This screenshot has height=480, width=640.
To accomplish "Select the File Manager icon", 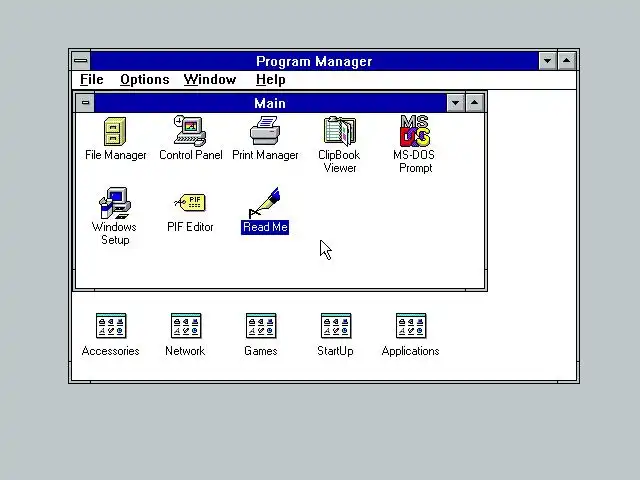I will (115, 131).
